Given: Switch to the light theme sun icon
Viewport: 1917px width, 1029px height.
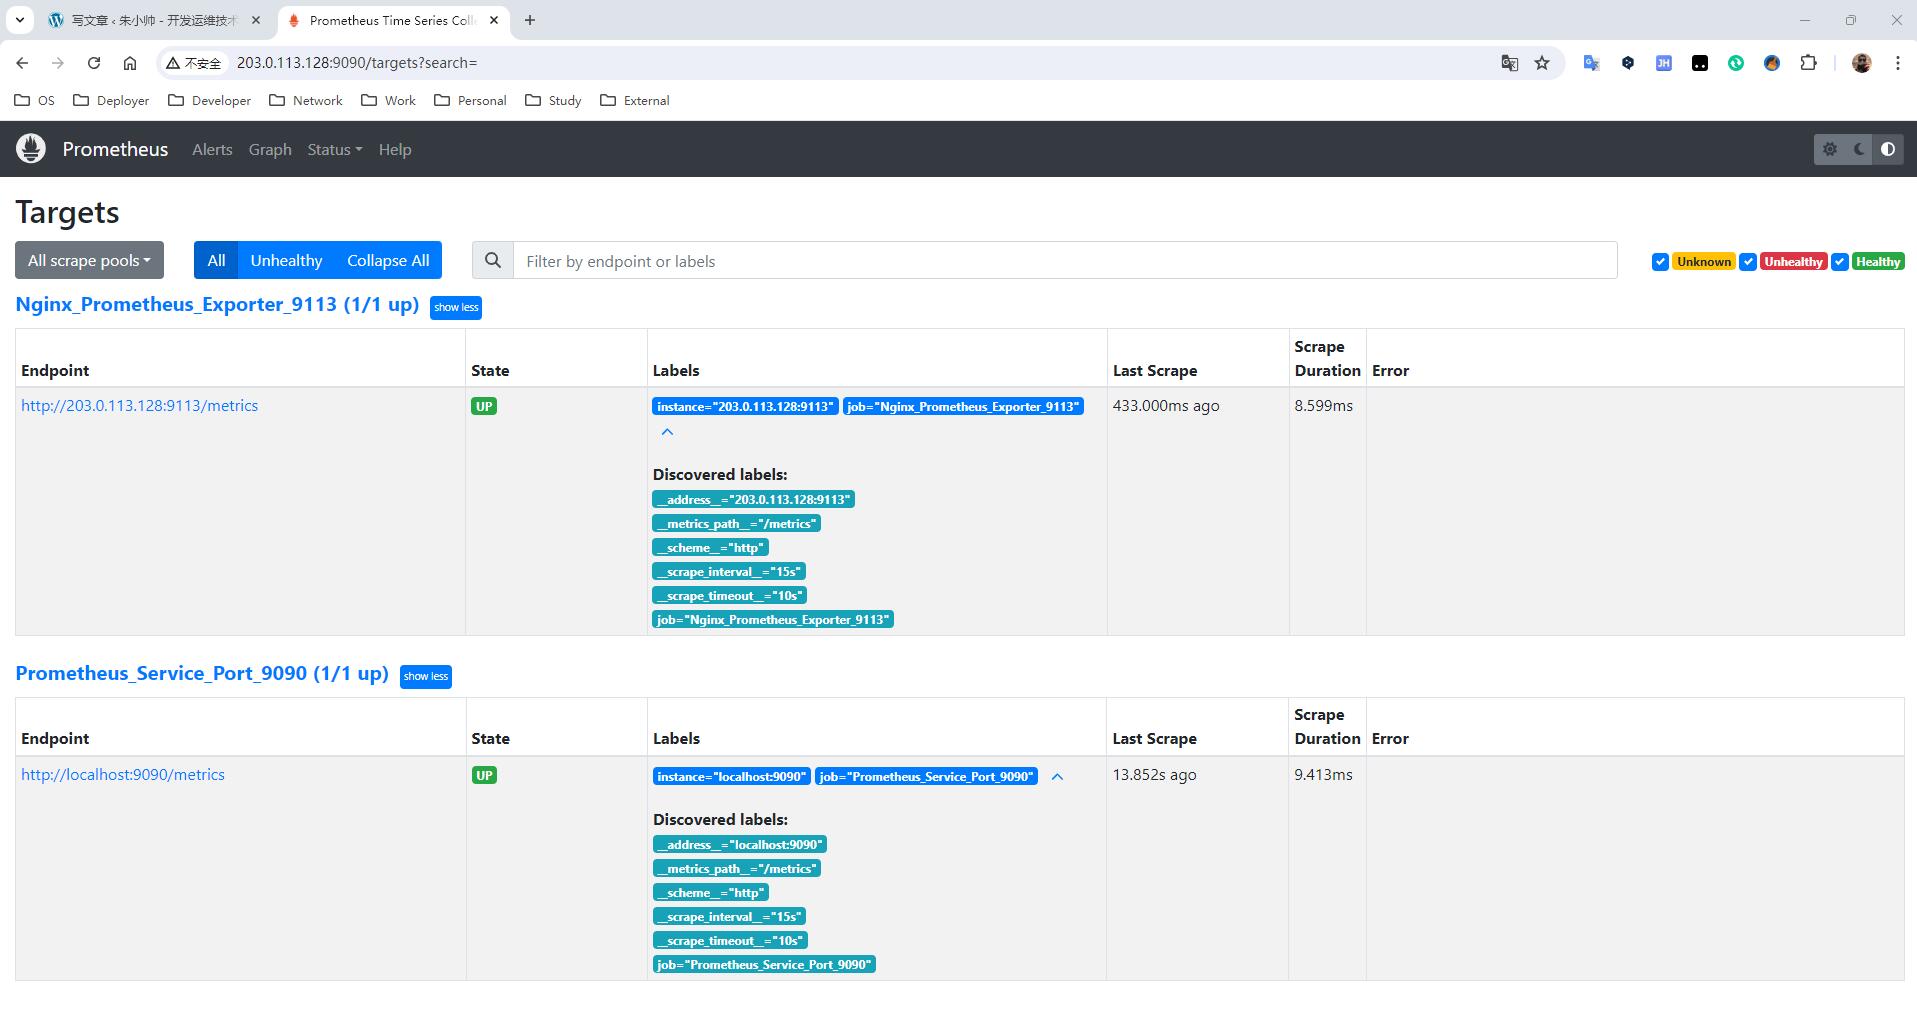Looking at the screenshot, I should [1830, 149].
